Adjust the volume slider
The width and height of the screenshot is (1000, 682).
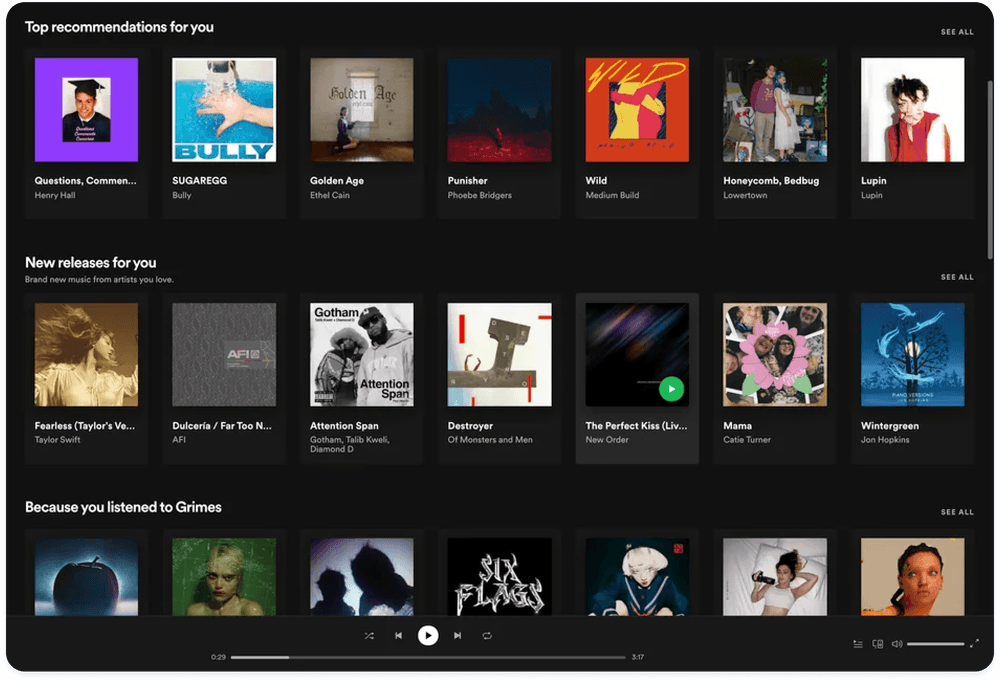935,643
